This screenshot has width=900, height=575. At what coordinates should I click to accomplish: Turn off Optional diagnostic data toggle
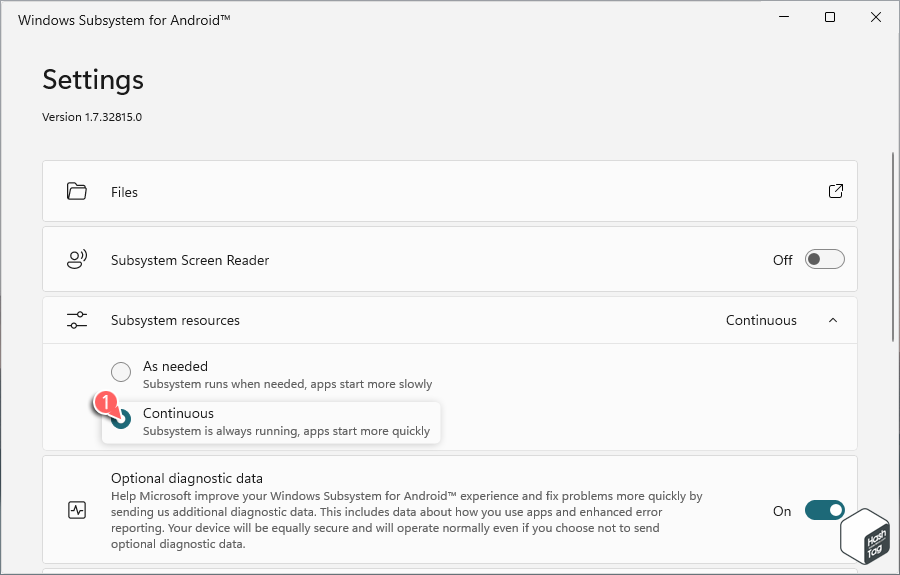click(x=824, y=510)
